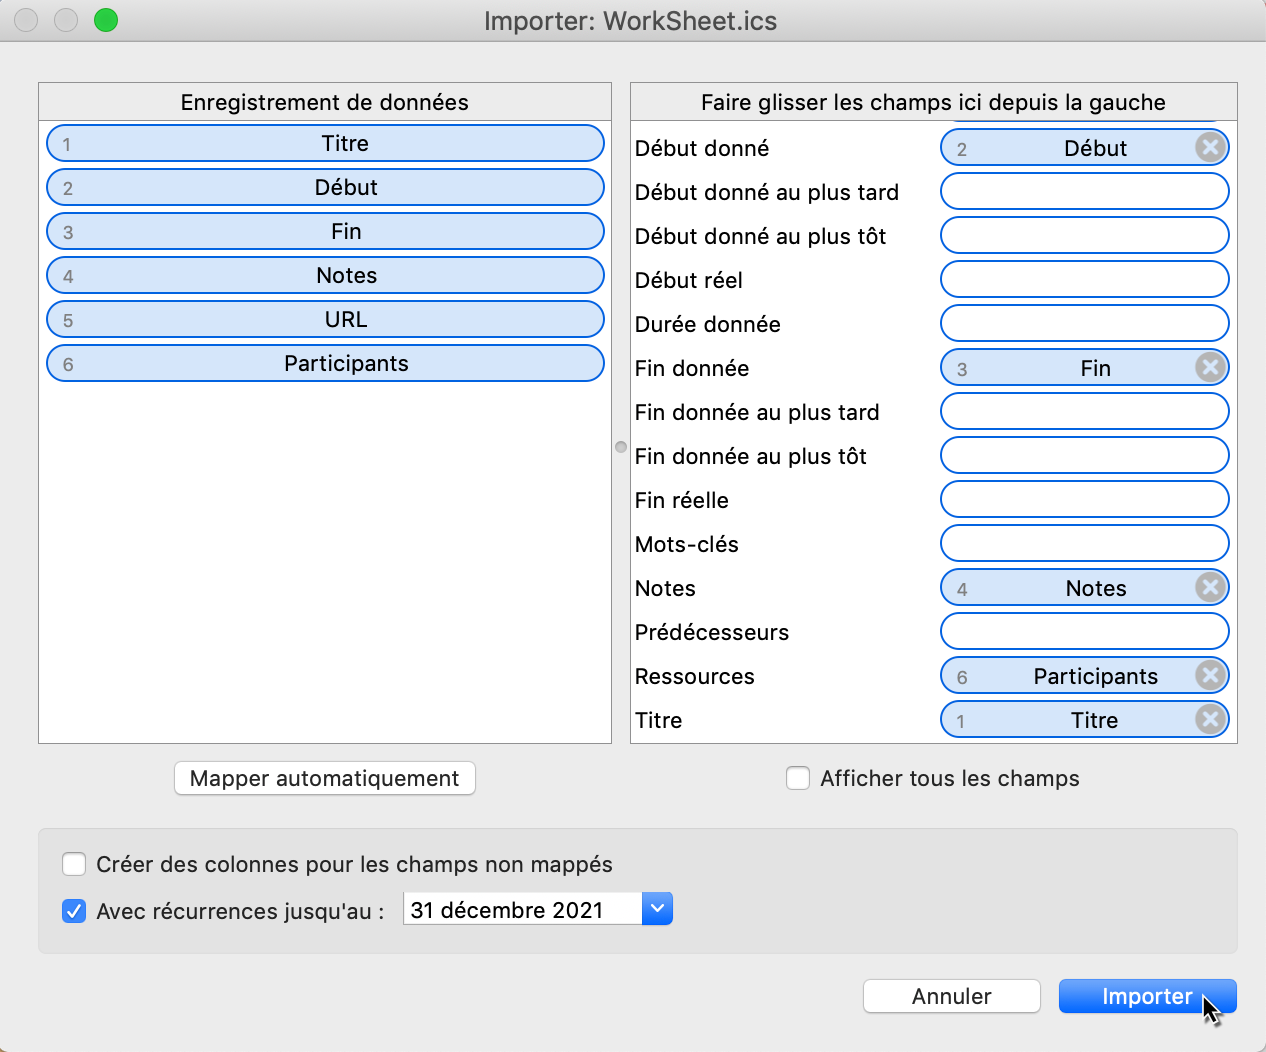Remove the Titre mapping using its X icon

coord(1210,719)
